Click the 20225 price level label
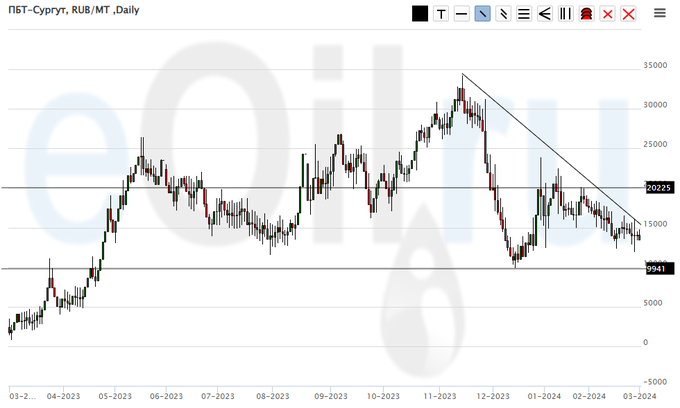Image resolution: width=680 pixels, height=408 pixels. pos(656,186)
